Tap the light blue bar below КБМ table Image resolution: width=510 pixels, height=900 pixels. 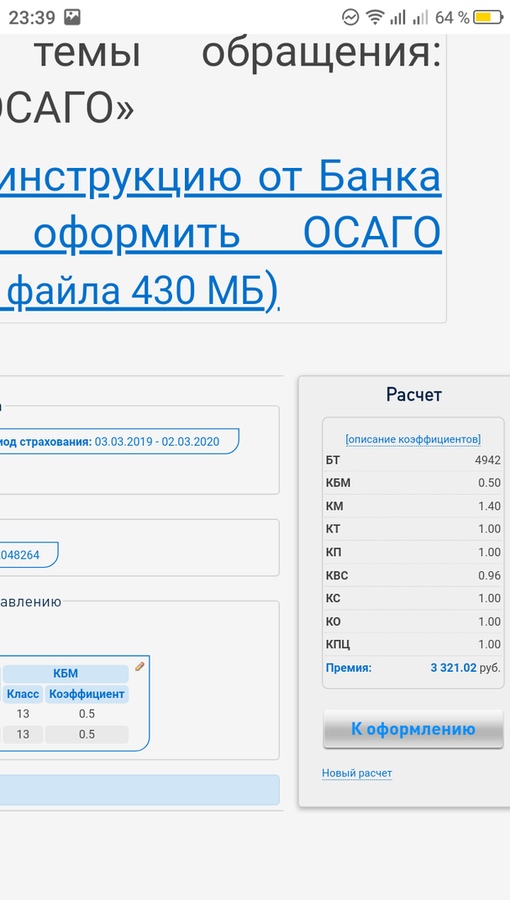click(139, 790)
